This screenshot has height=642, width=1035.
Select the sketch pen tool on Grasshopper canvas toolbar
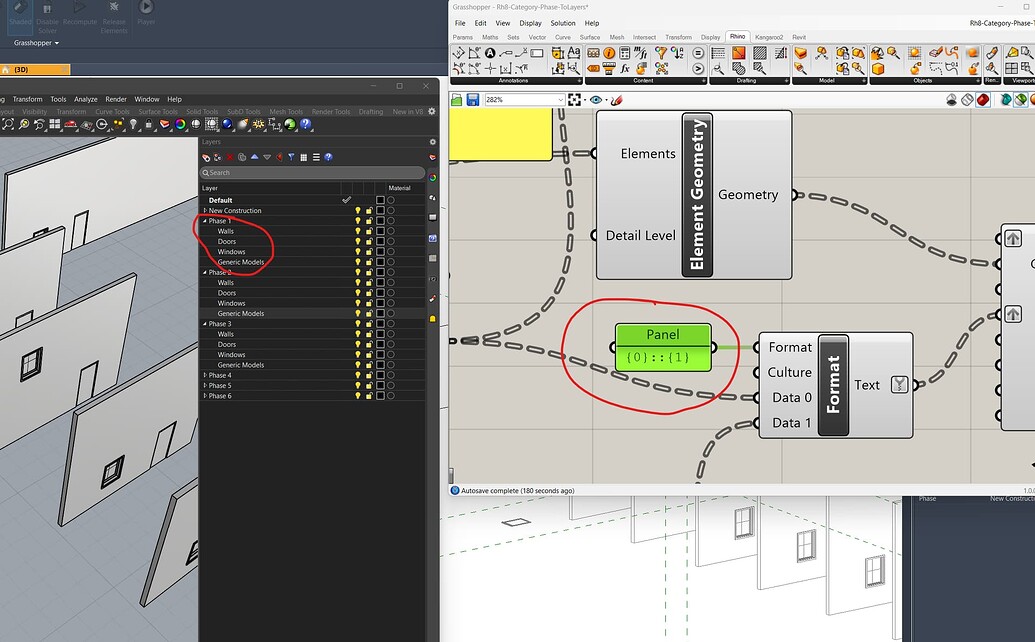click(617, 99)
